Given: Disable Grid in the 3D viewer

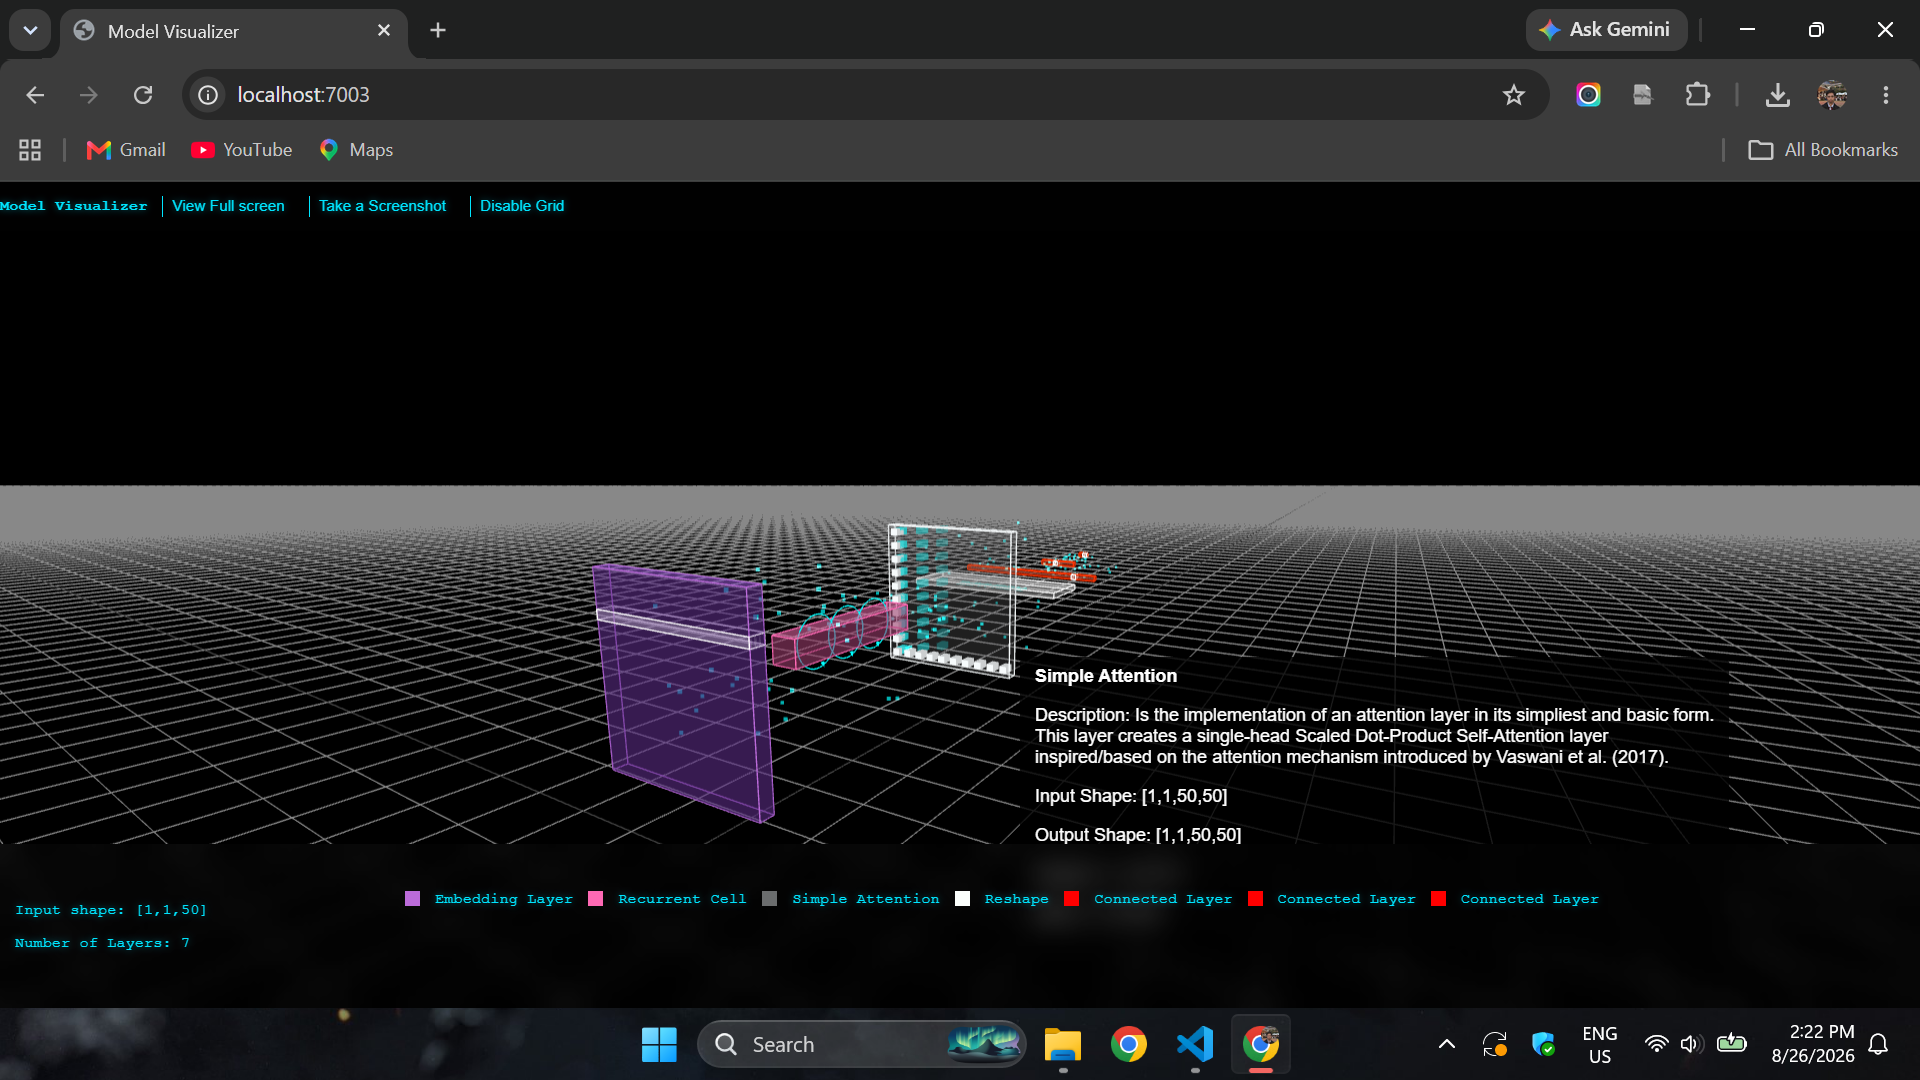Looking at the screenshot, I should pos(522,206).
